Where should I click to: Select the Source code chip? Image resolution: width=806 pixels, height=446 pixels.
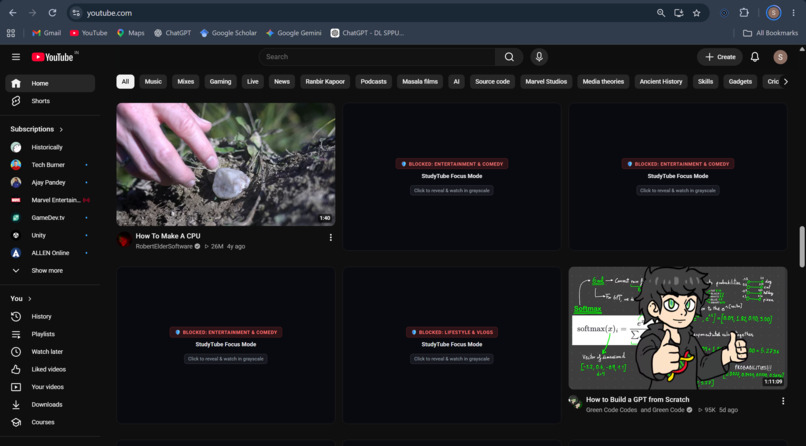tap(492, 81)
